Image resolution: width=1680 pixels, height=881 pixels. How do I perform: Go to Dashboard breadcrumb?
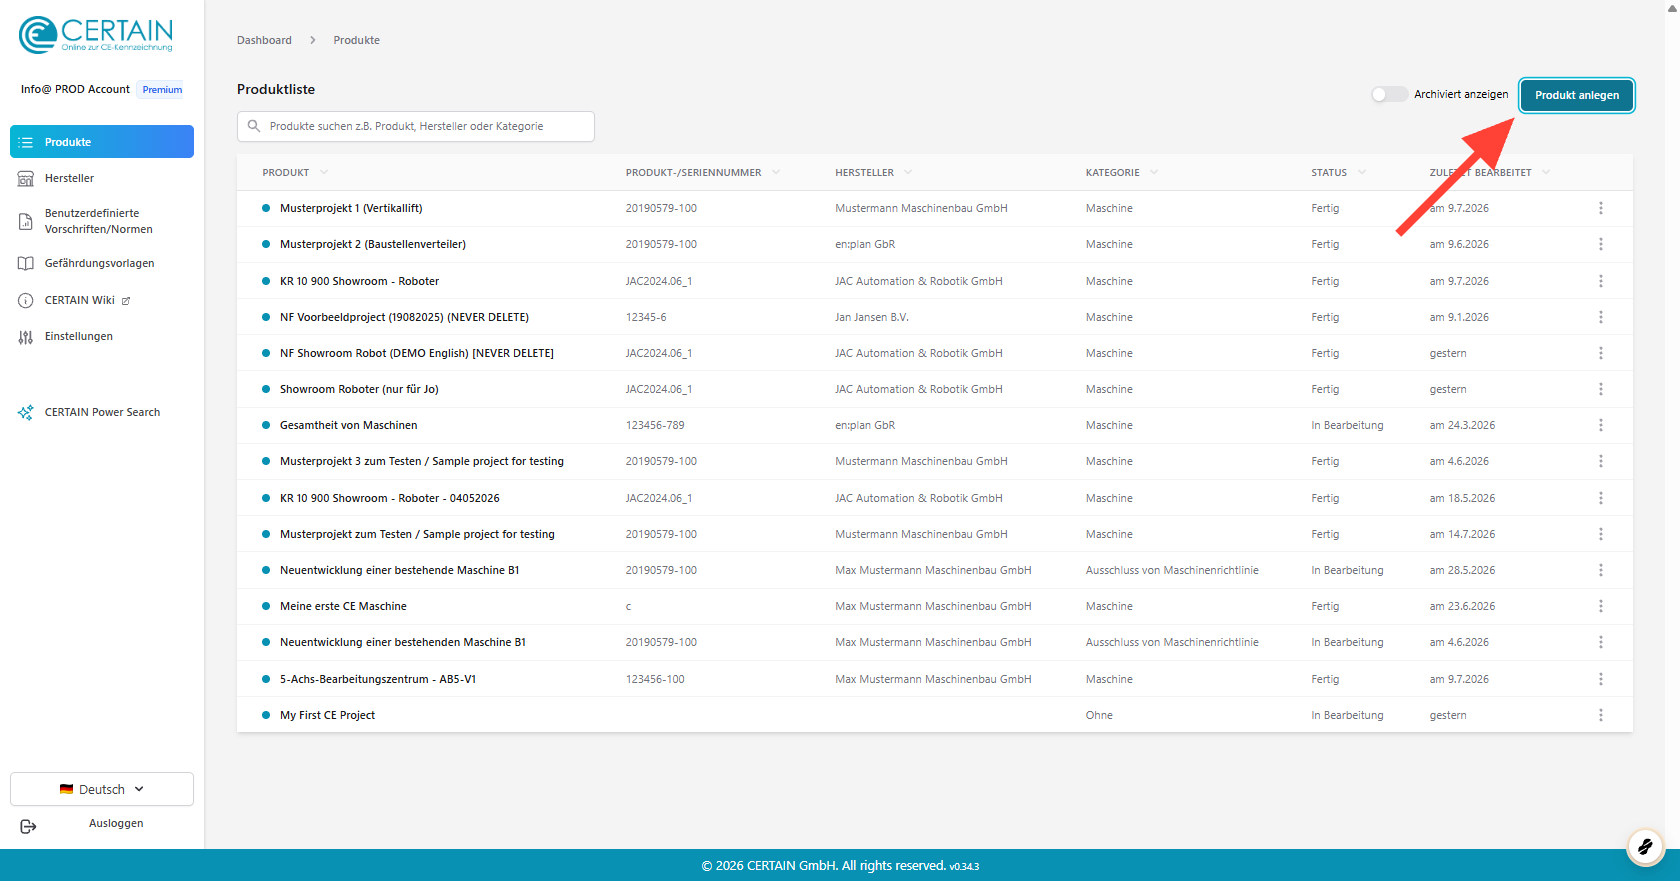[x=264, y=40]
